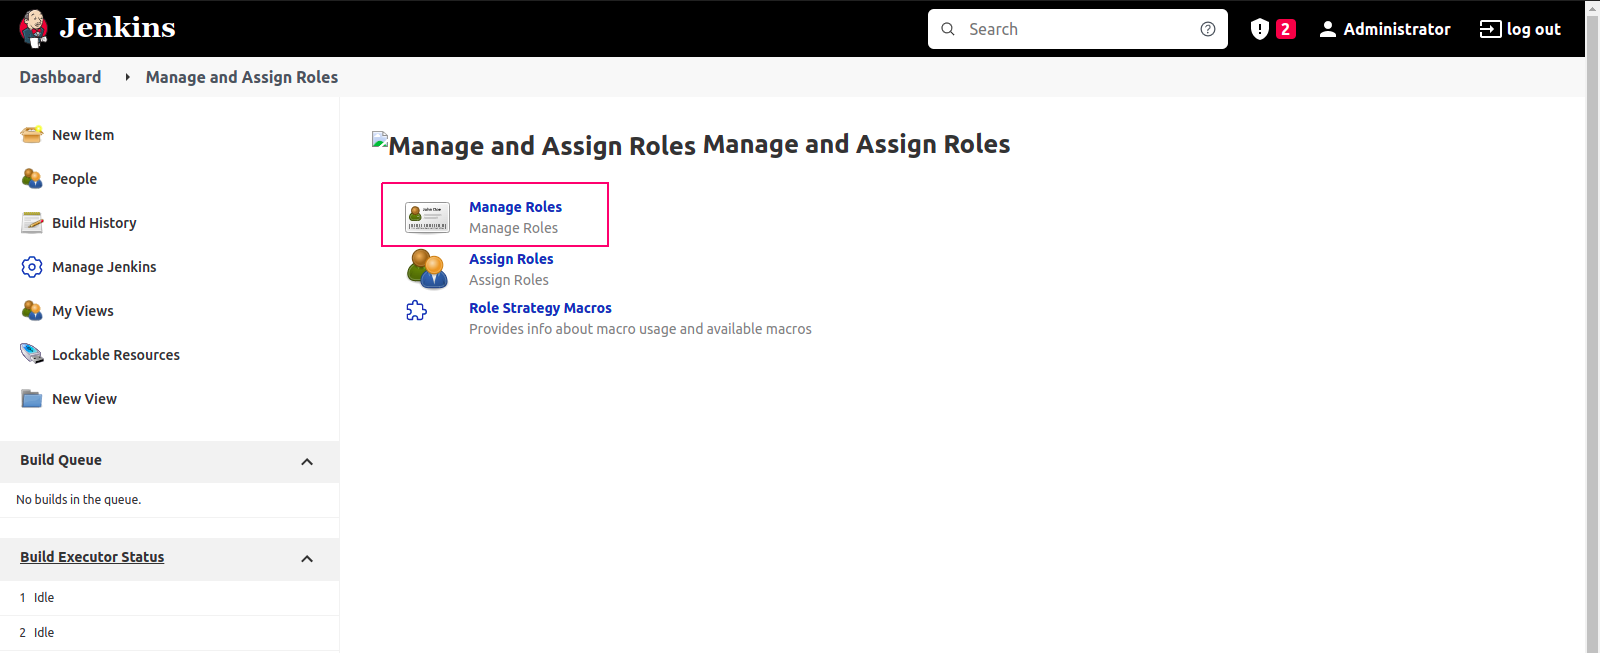Click the Role Strategy Macros puzzle icon
The width and height of the screenshot is (1600, 653).
point(417,311)
